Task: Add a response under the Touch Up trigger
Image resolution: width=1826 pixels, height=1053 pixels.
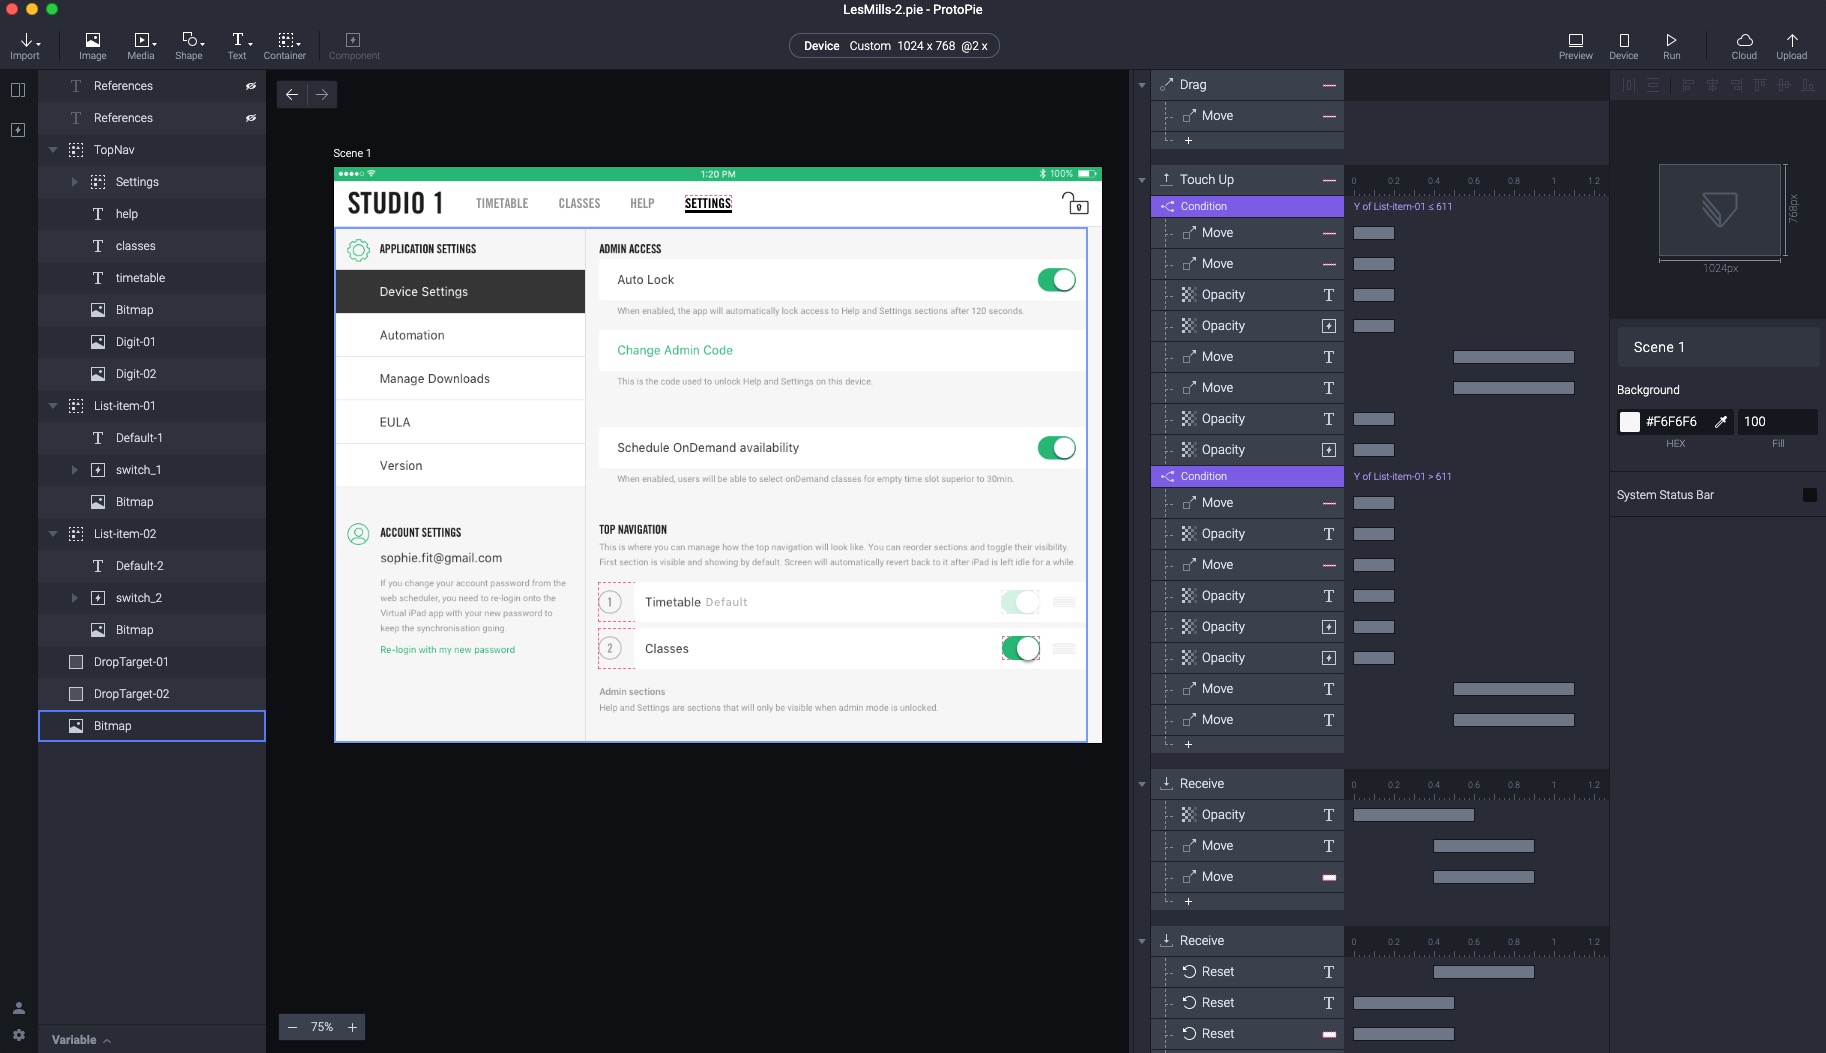Action: tap(1188, 745)
